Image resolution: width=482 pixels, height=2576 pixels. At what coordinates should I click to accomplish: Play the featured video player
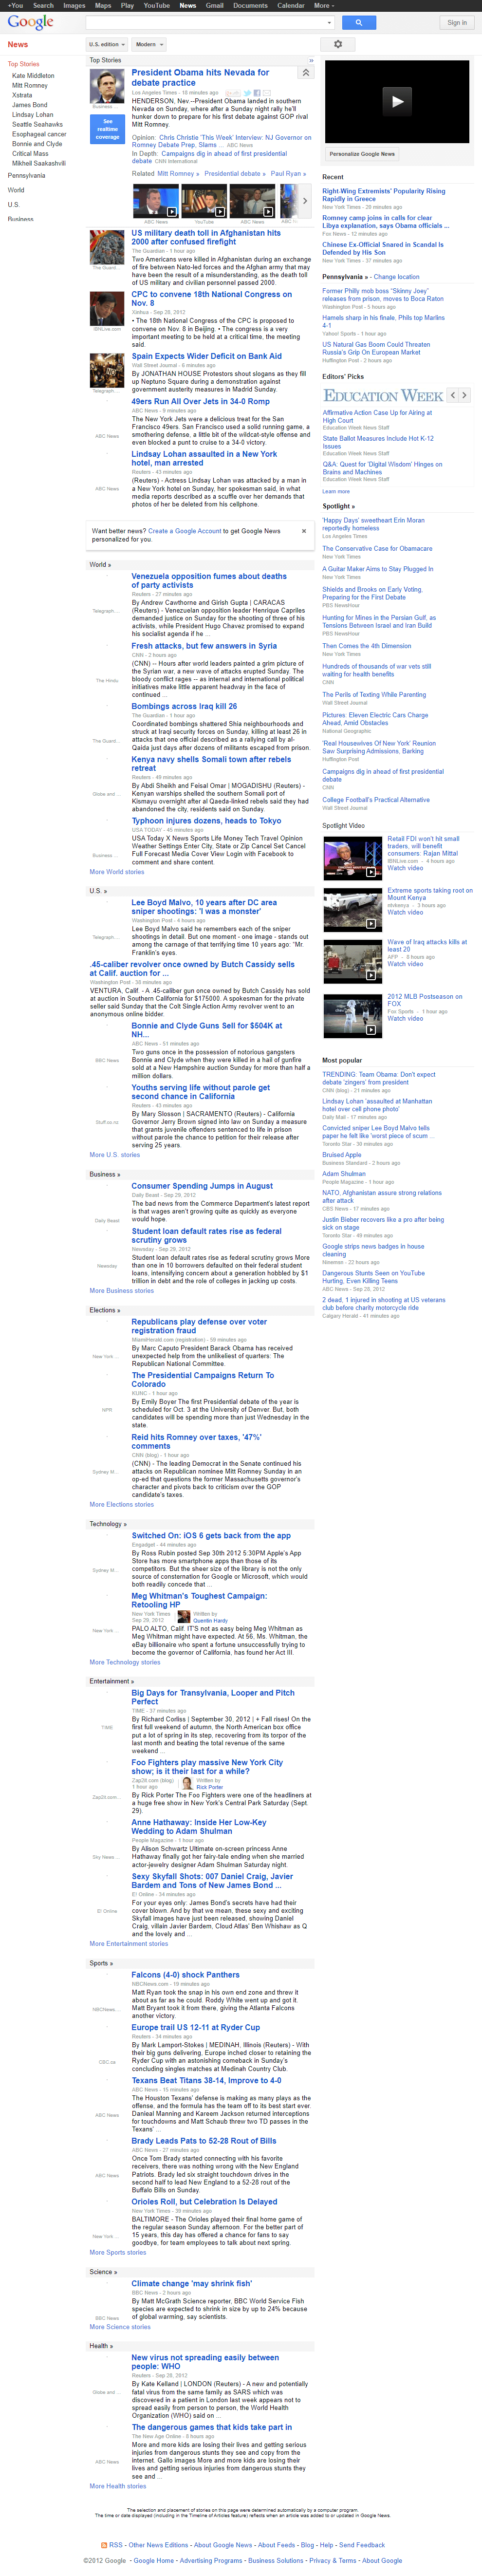(x=397, y=101)
